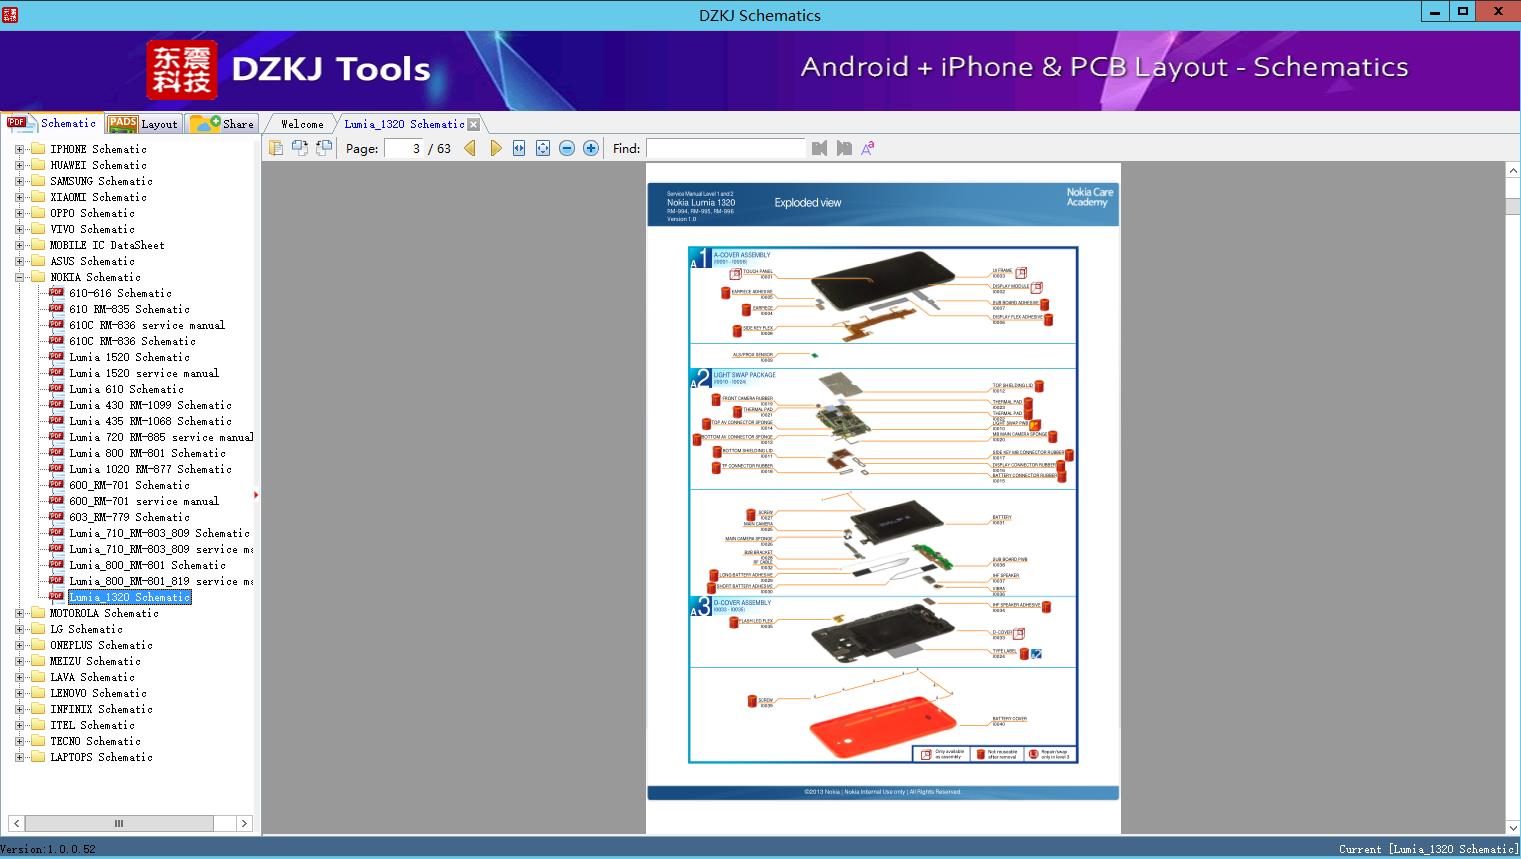Viewport: 1521px width, 859px height.
Task: Click the app icon in the title bar
Action: coord(10,14)
